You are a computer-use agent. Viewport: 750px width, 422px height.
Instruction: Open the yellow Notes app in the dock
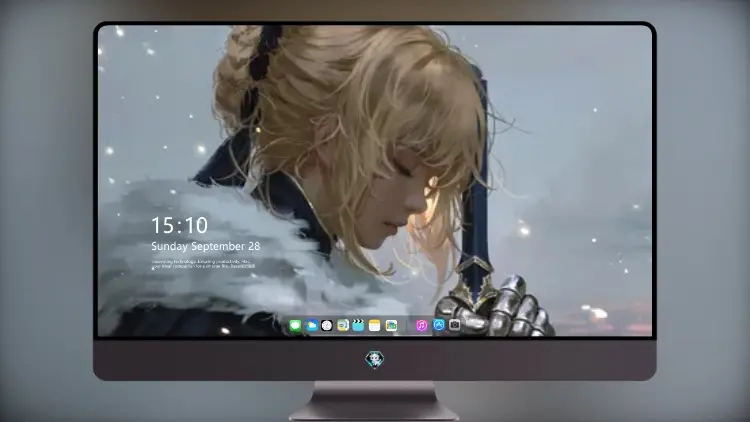click(375, 326)
